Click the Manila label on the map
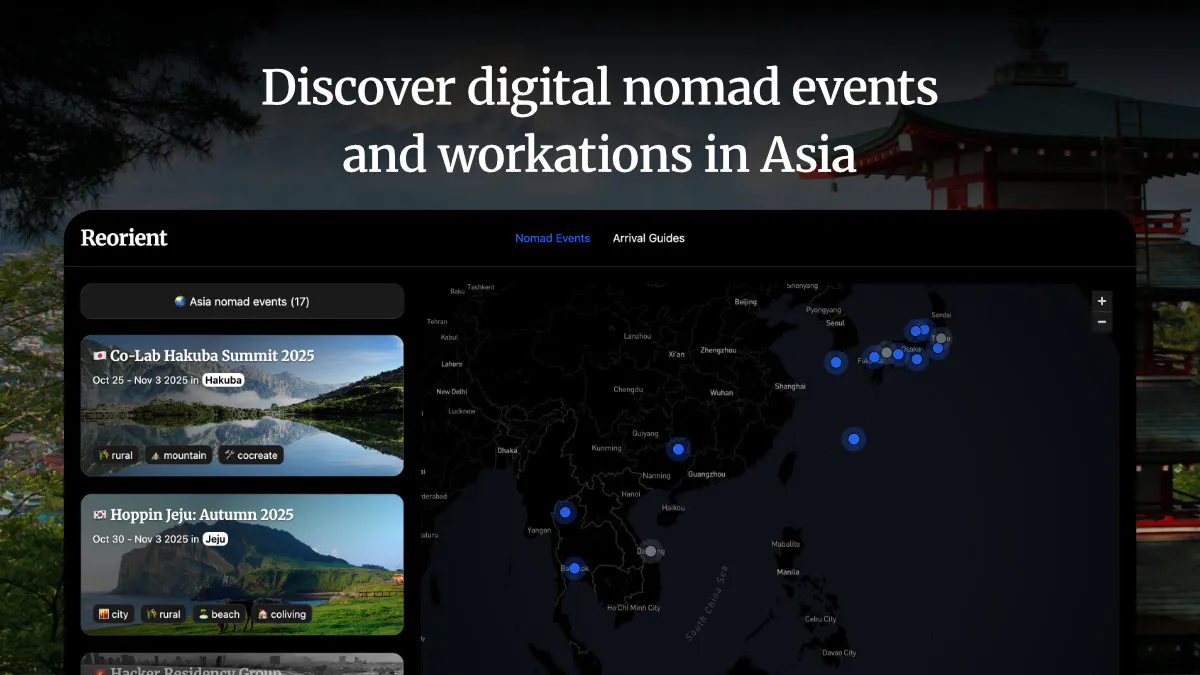 [x=788, y=572]
